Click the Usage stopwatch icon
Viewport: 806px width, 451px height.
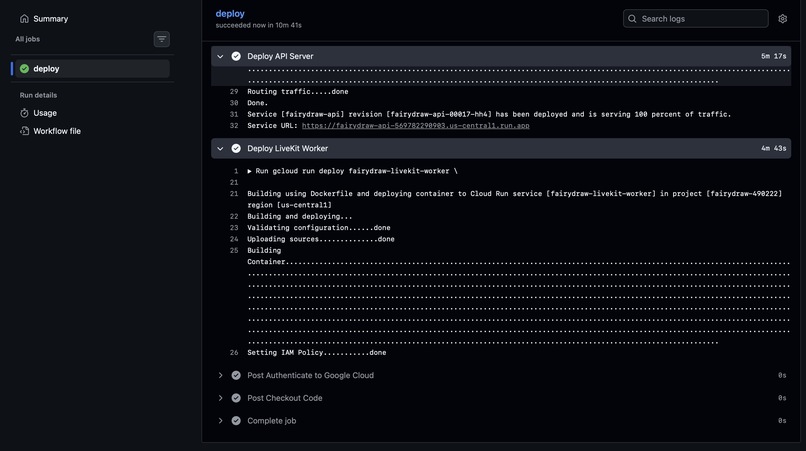(x=24, y=113)
